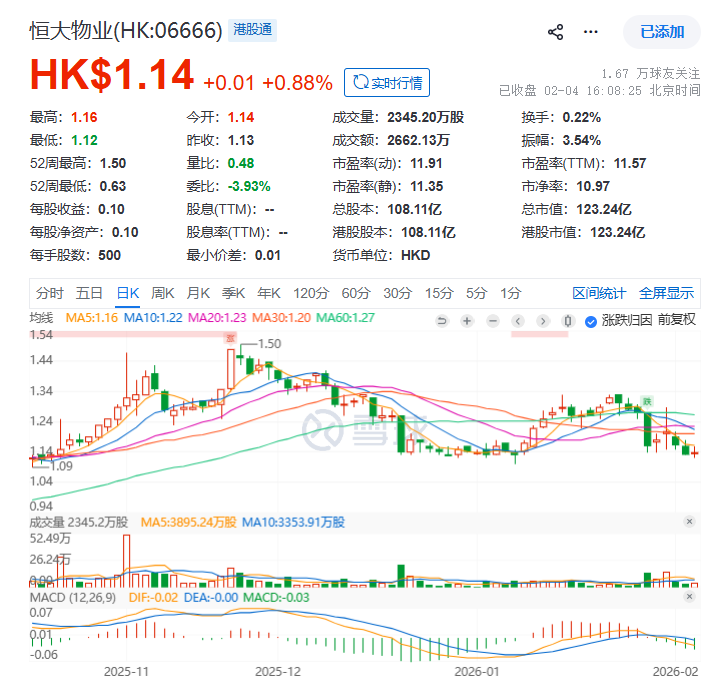Click the 实时行情 refresh button
711x678 pixels.
386,82
